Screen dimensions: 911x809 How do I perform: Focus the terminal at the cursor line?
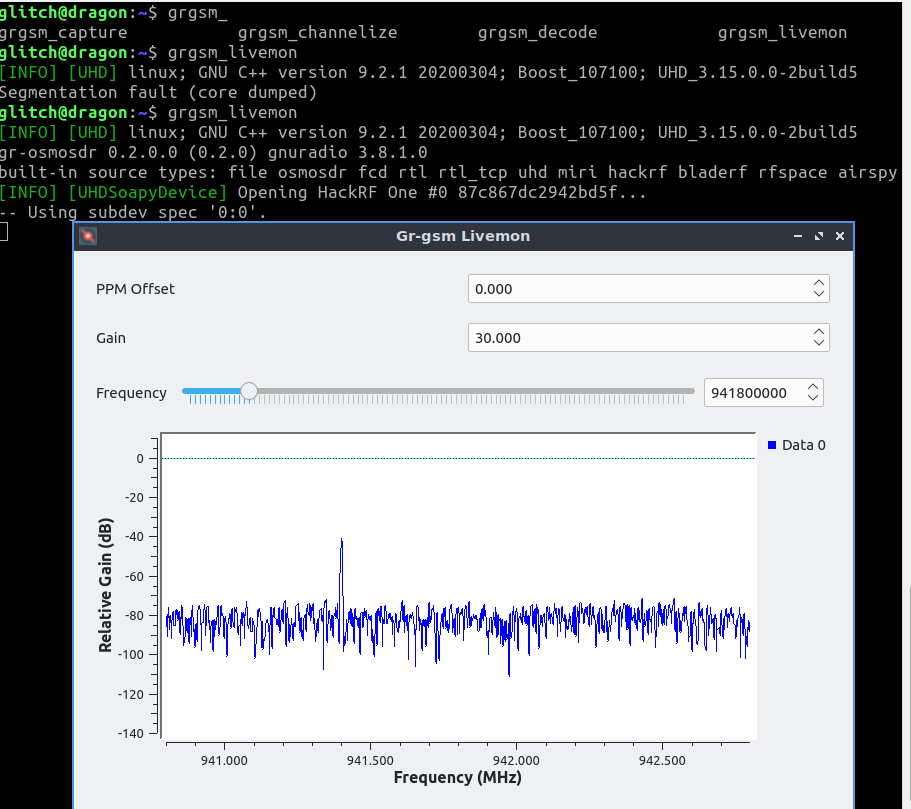pos(5,232)
